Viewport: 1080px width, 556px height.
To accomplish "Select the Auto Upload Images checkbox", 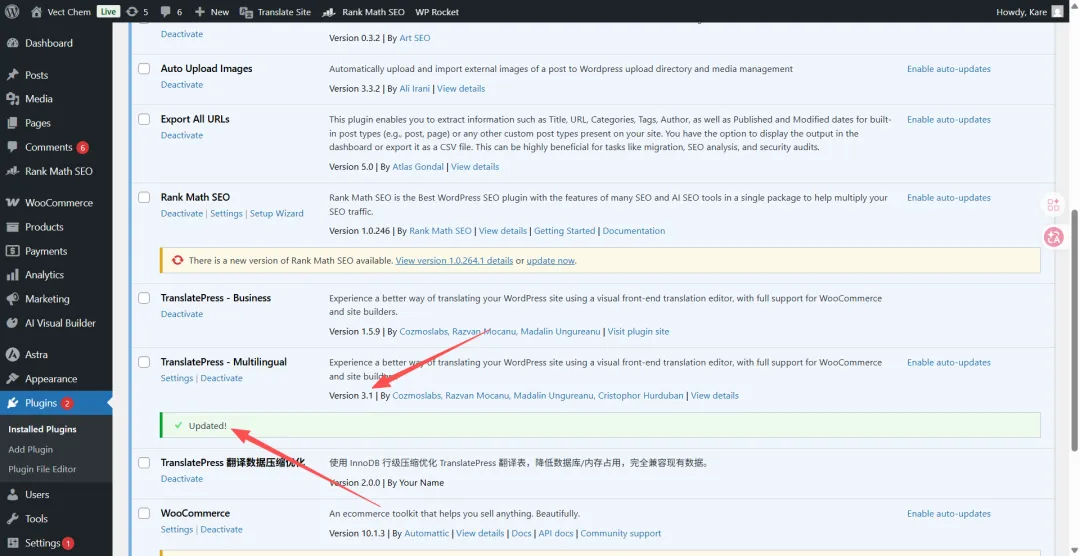I will tap(144, 68).
